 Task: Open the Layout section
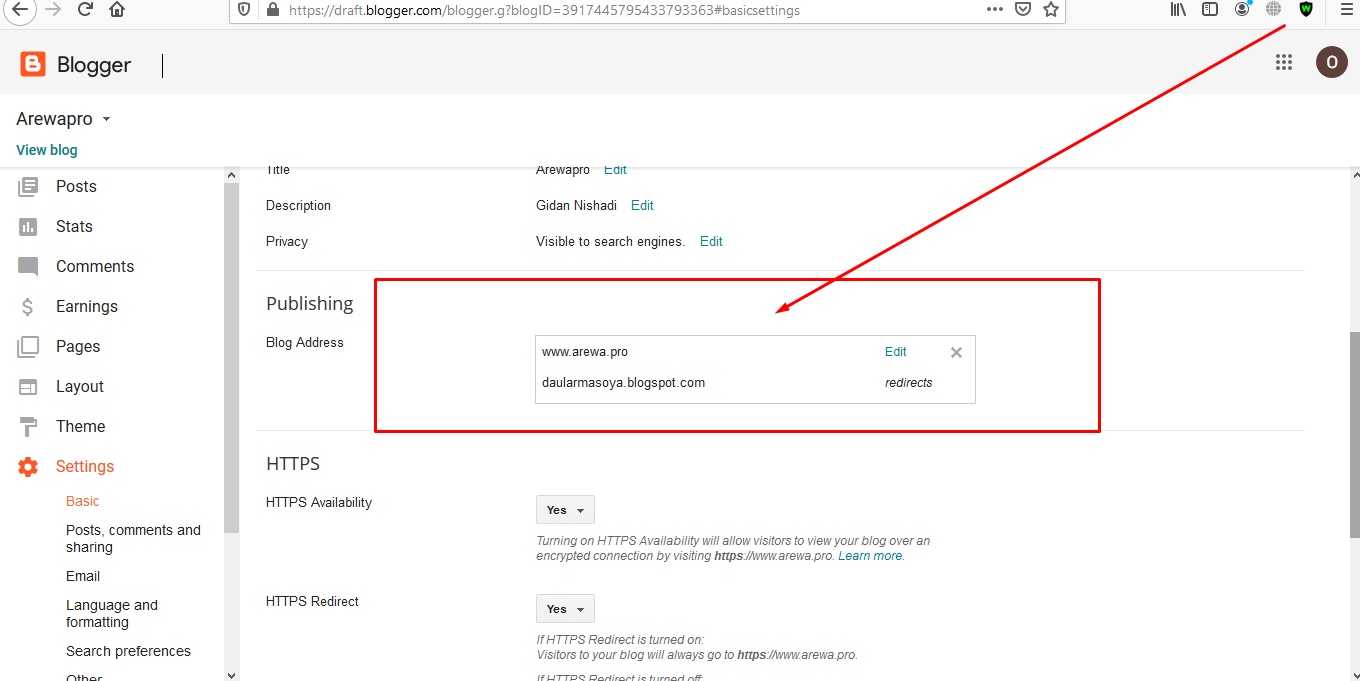[x=80, y=386]
